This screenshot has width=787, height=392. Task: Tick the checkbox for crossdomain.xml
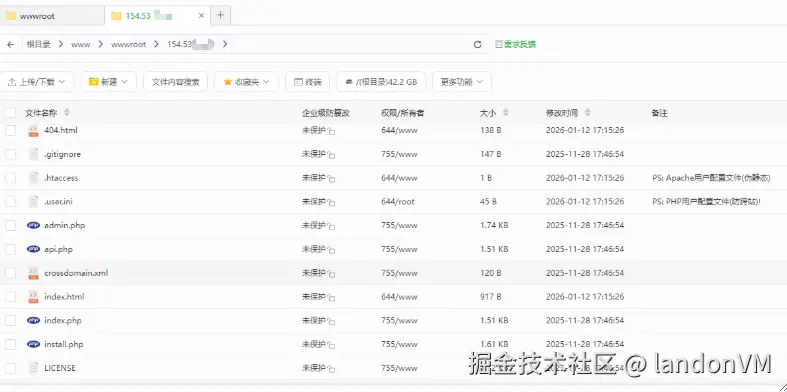11,273
